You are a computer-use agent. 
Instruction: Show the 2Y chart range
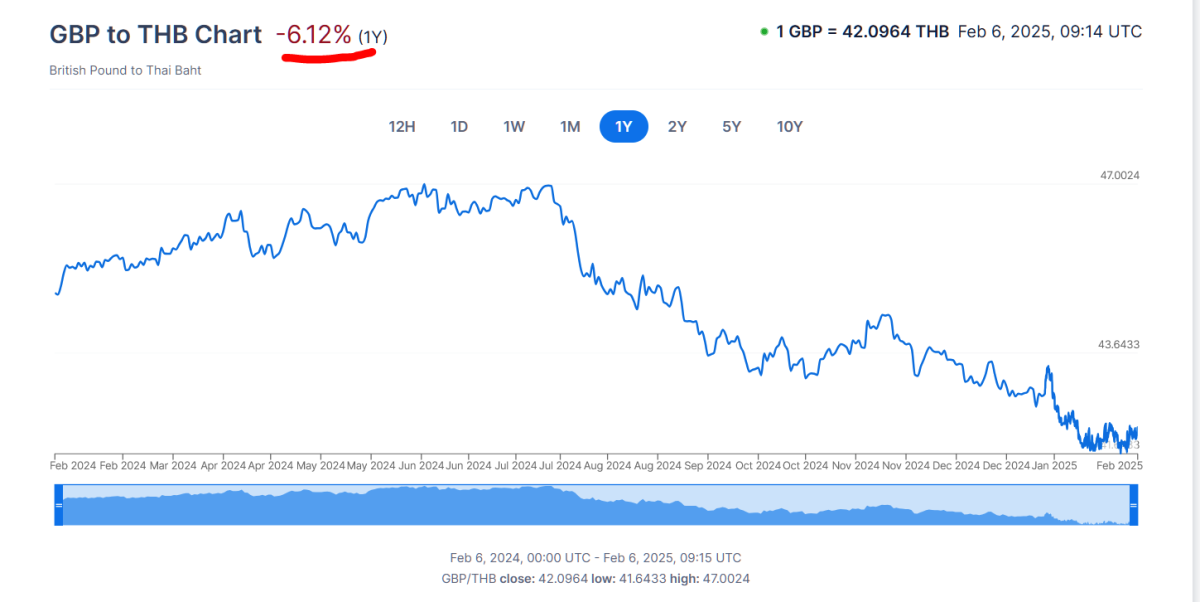click(677, 127)
